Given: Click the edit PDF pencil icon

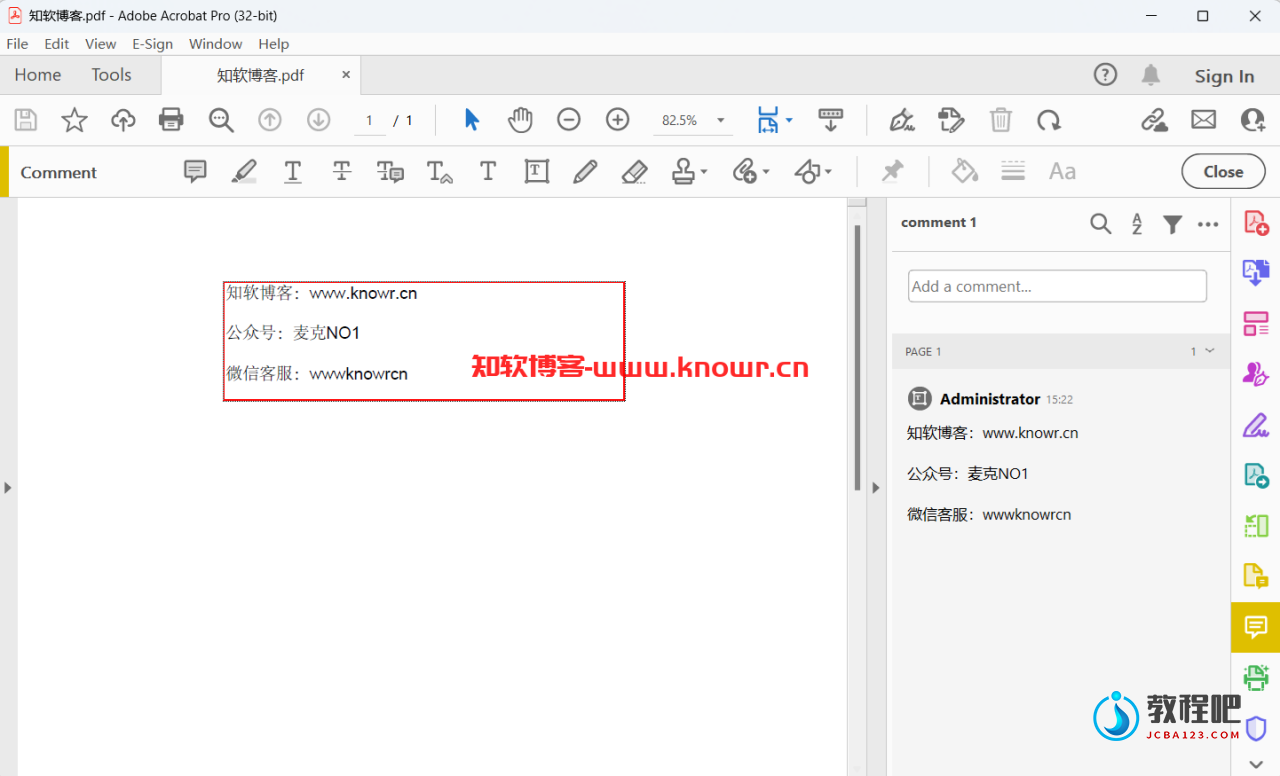Looking at the screenshot, I should click(x=951, y=120).
